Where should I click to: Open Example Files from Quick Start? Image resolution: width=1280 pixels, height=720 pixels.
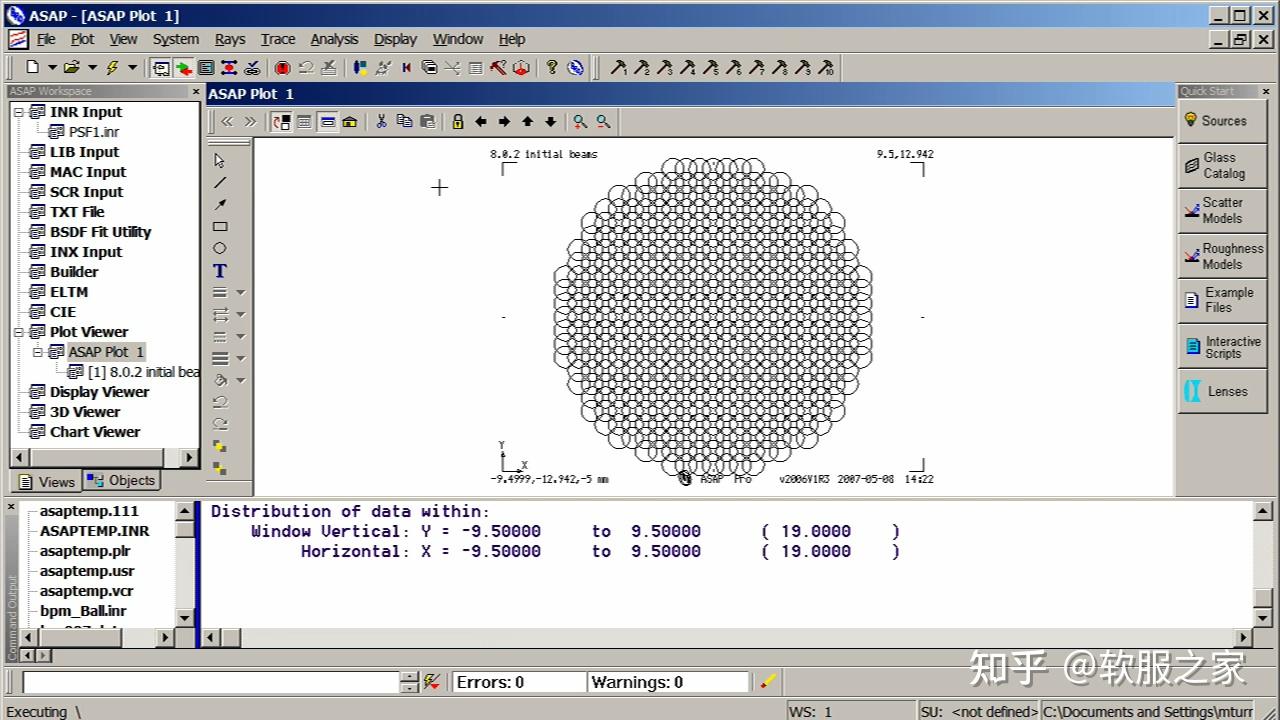pyautogui.click(x=1222, y=300)
